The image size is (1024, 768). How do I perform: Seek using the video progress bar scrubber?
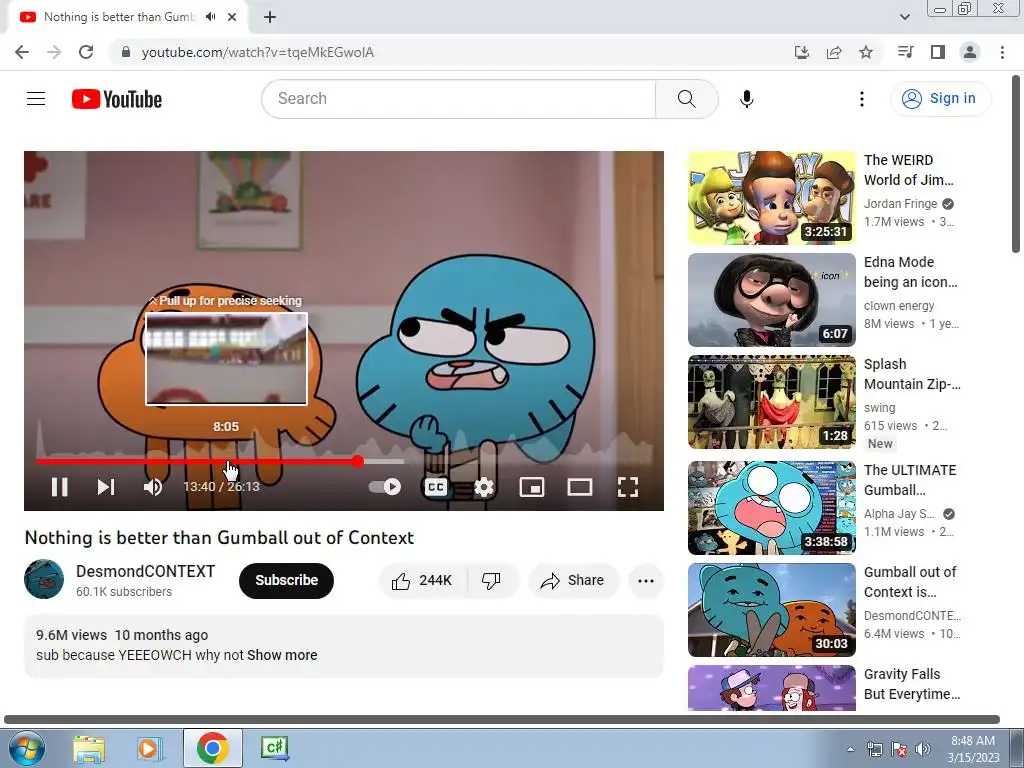357,462
